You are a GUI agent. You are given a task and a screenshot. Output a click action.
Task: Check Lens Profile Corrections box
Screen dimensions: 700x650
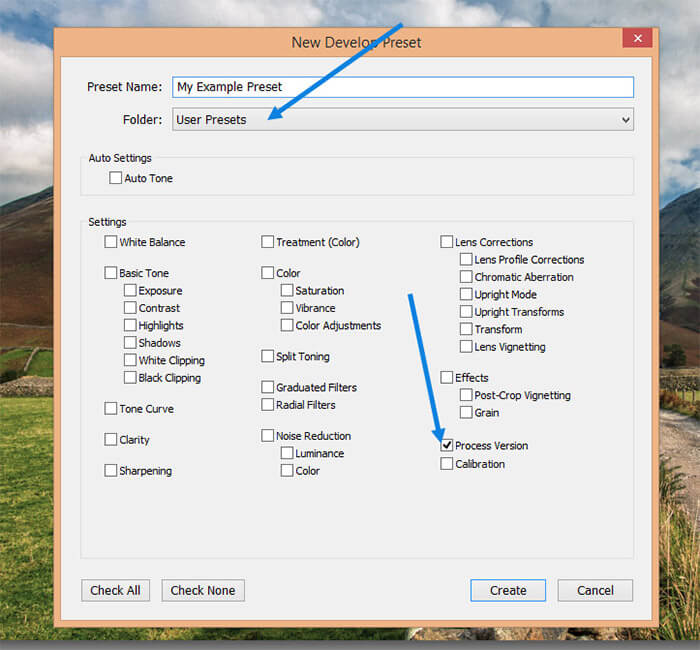click(x=466, y=259)
